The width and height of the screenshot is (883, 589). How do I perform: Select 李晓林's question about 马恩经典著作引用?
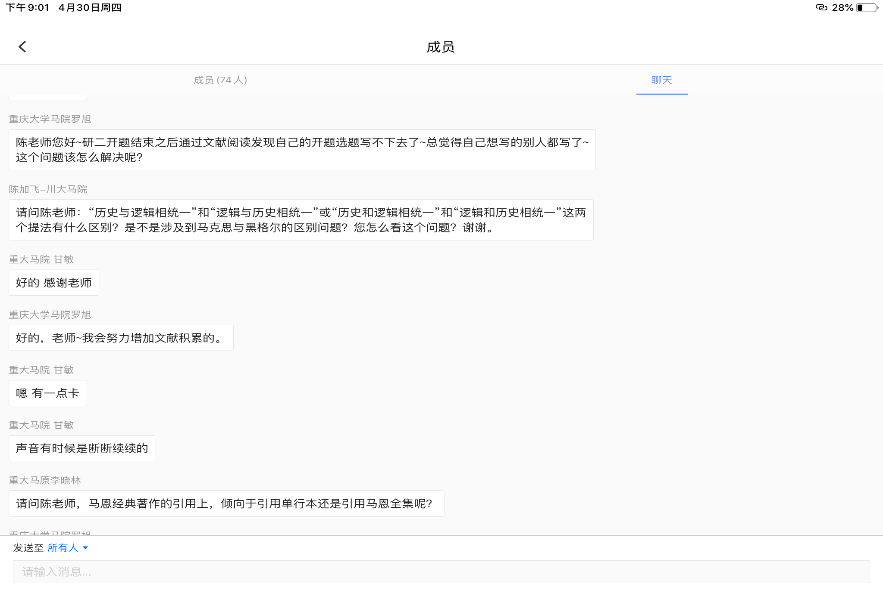[225, 503]
